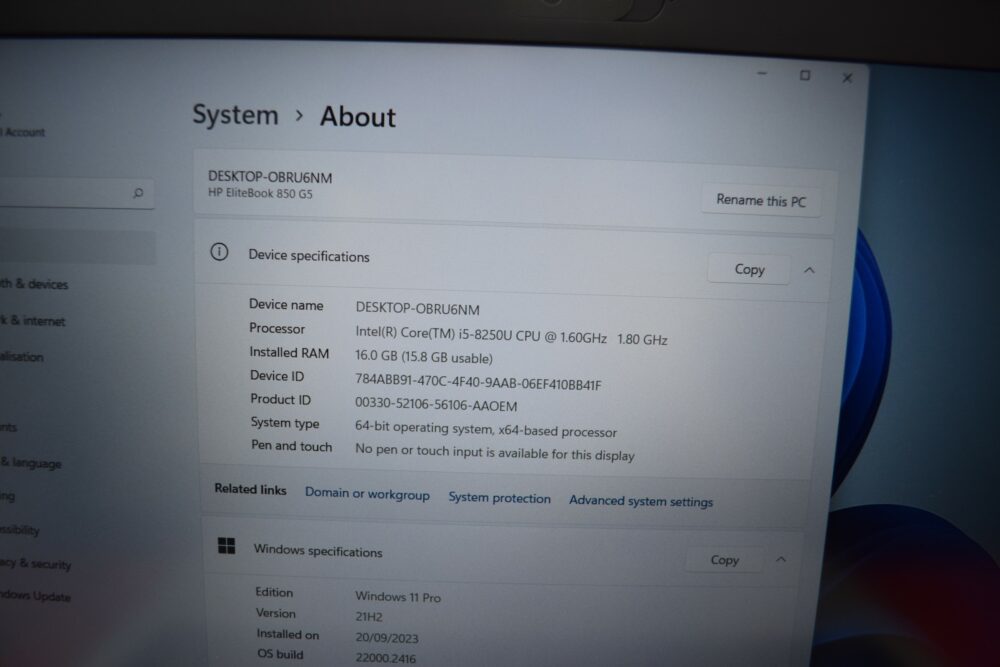
Task: Select the Intel Core i5-8250U processor value
Action: pyautogui.click(x=511, y=335)
